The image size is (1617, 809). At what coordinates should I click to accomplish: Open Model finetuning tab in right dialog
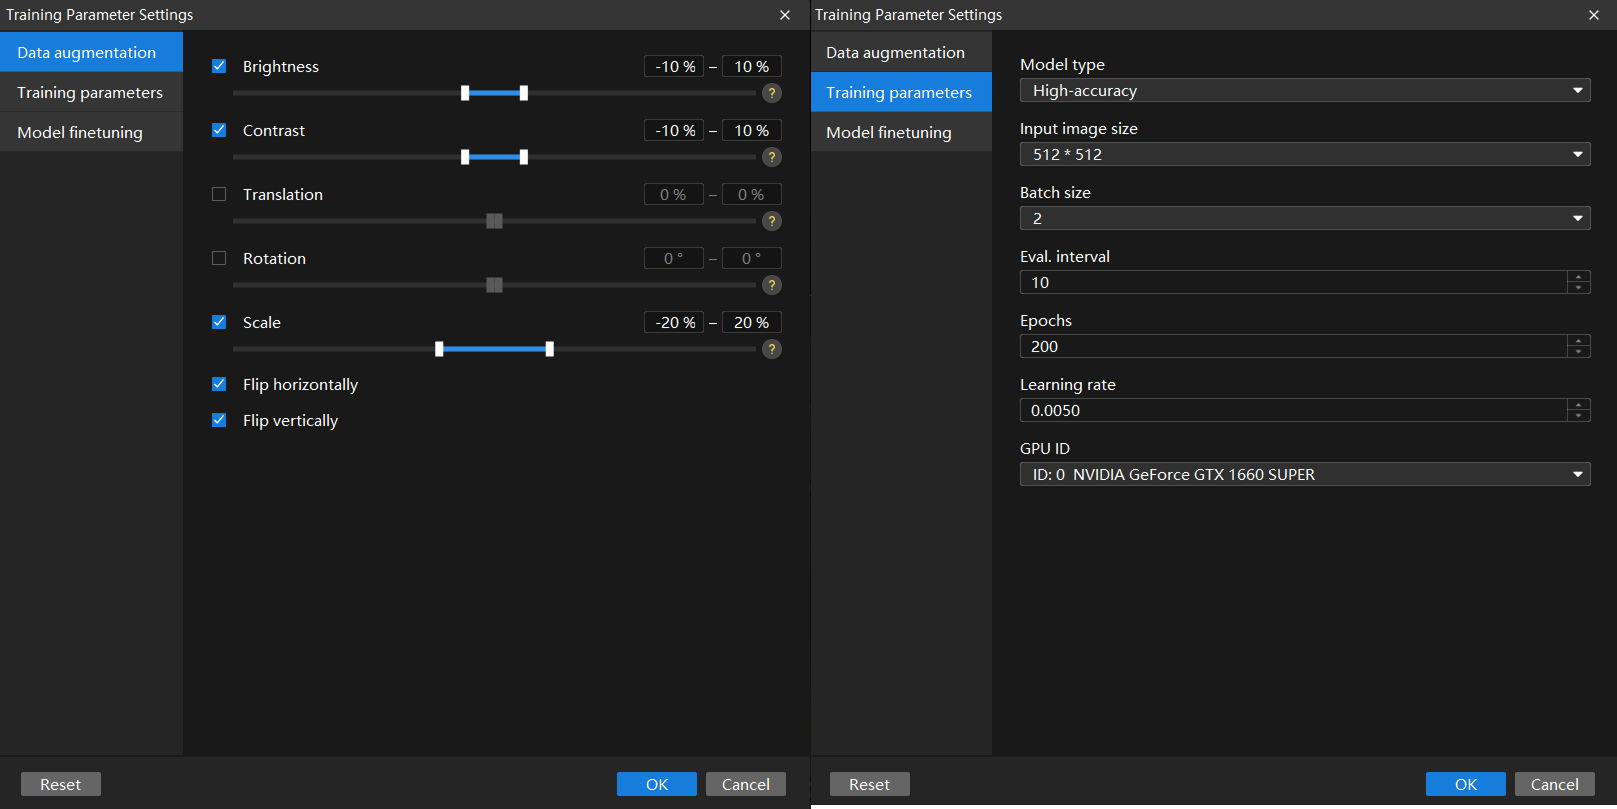(901, 132)
